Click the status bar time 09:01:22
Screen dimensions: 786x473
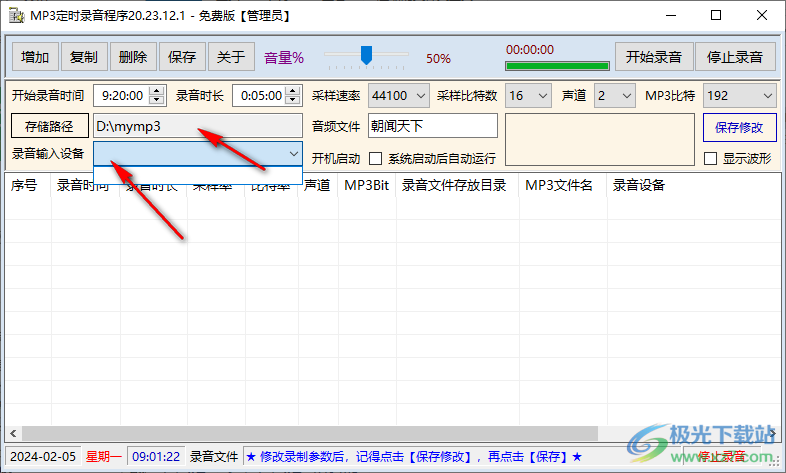coord(156,456)
